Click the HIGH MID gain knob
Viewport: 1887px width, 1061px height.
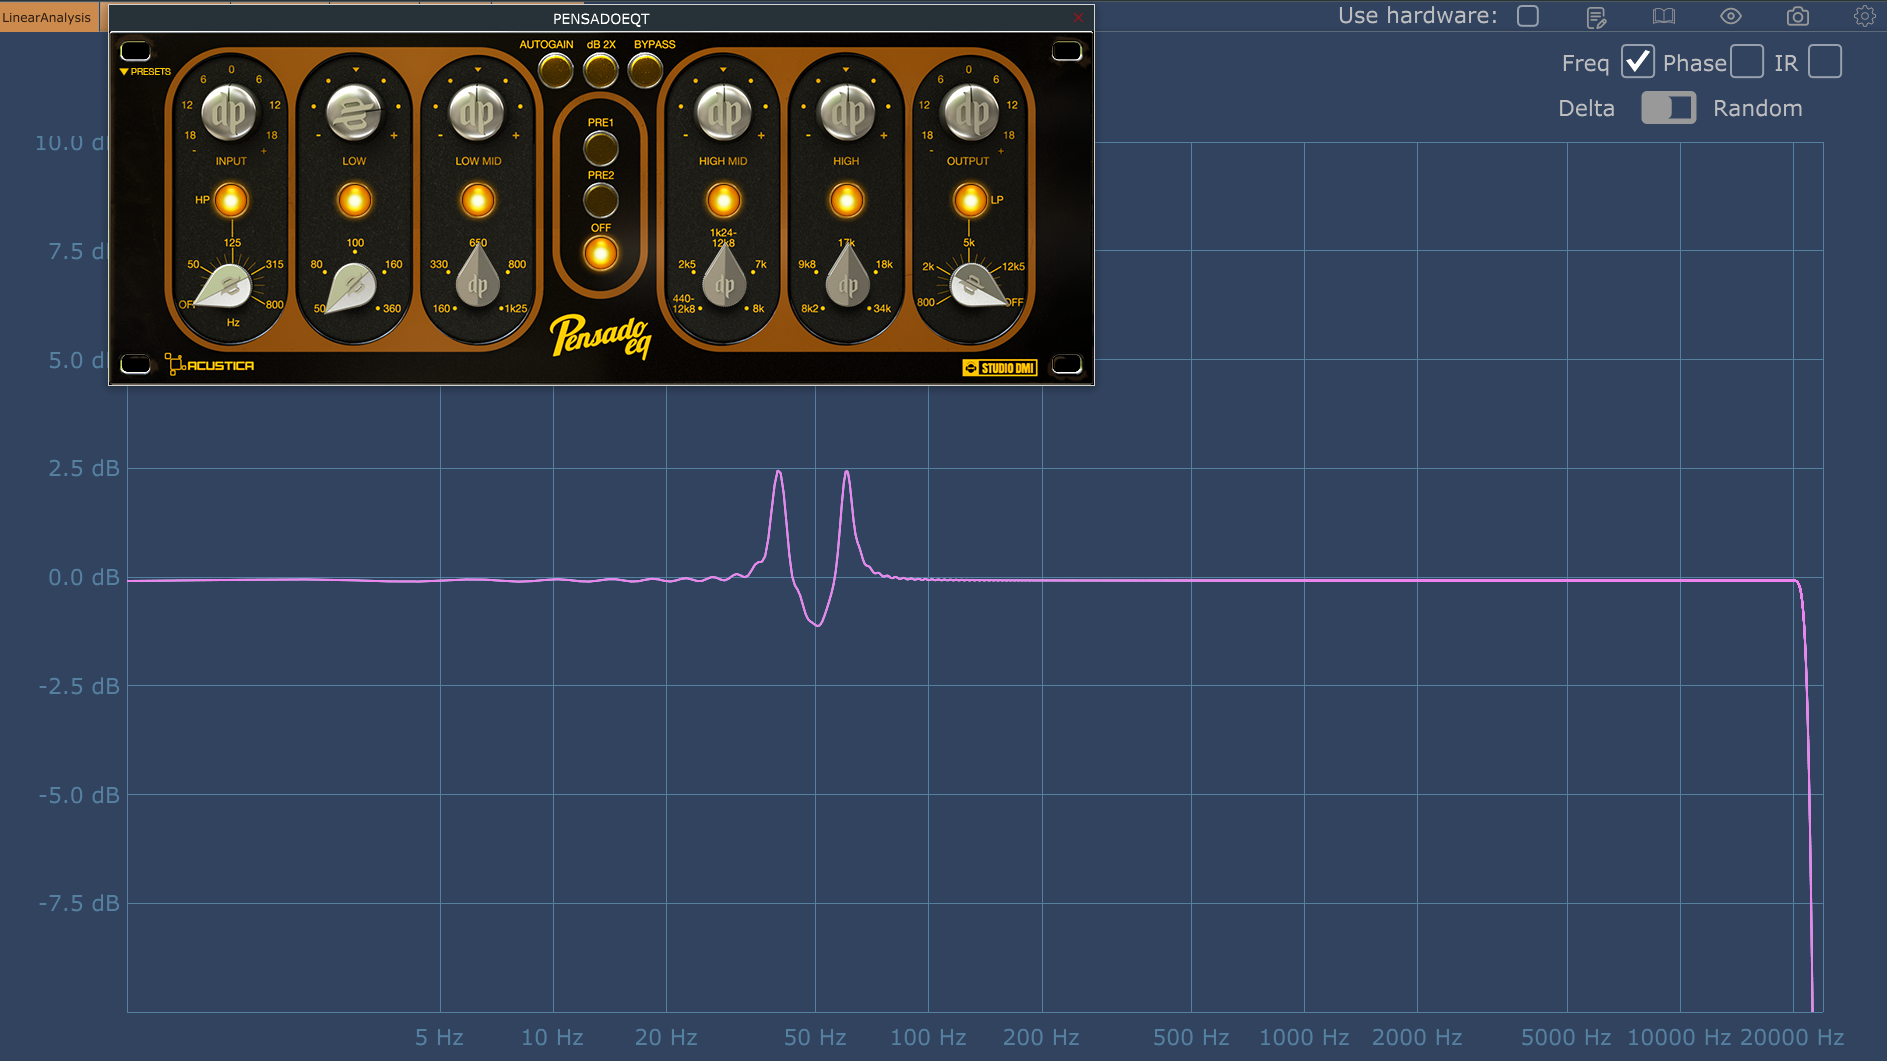723,112
